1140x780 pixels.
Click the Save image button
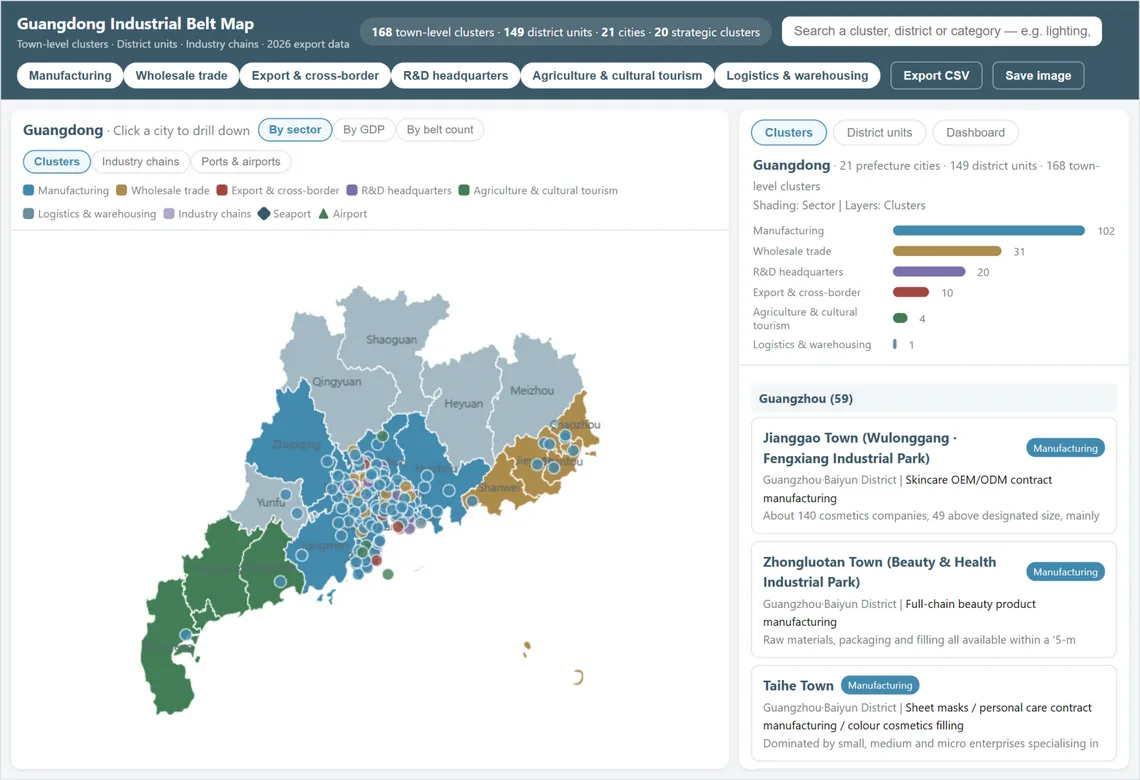point(1037,76)
